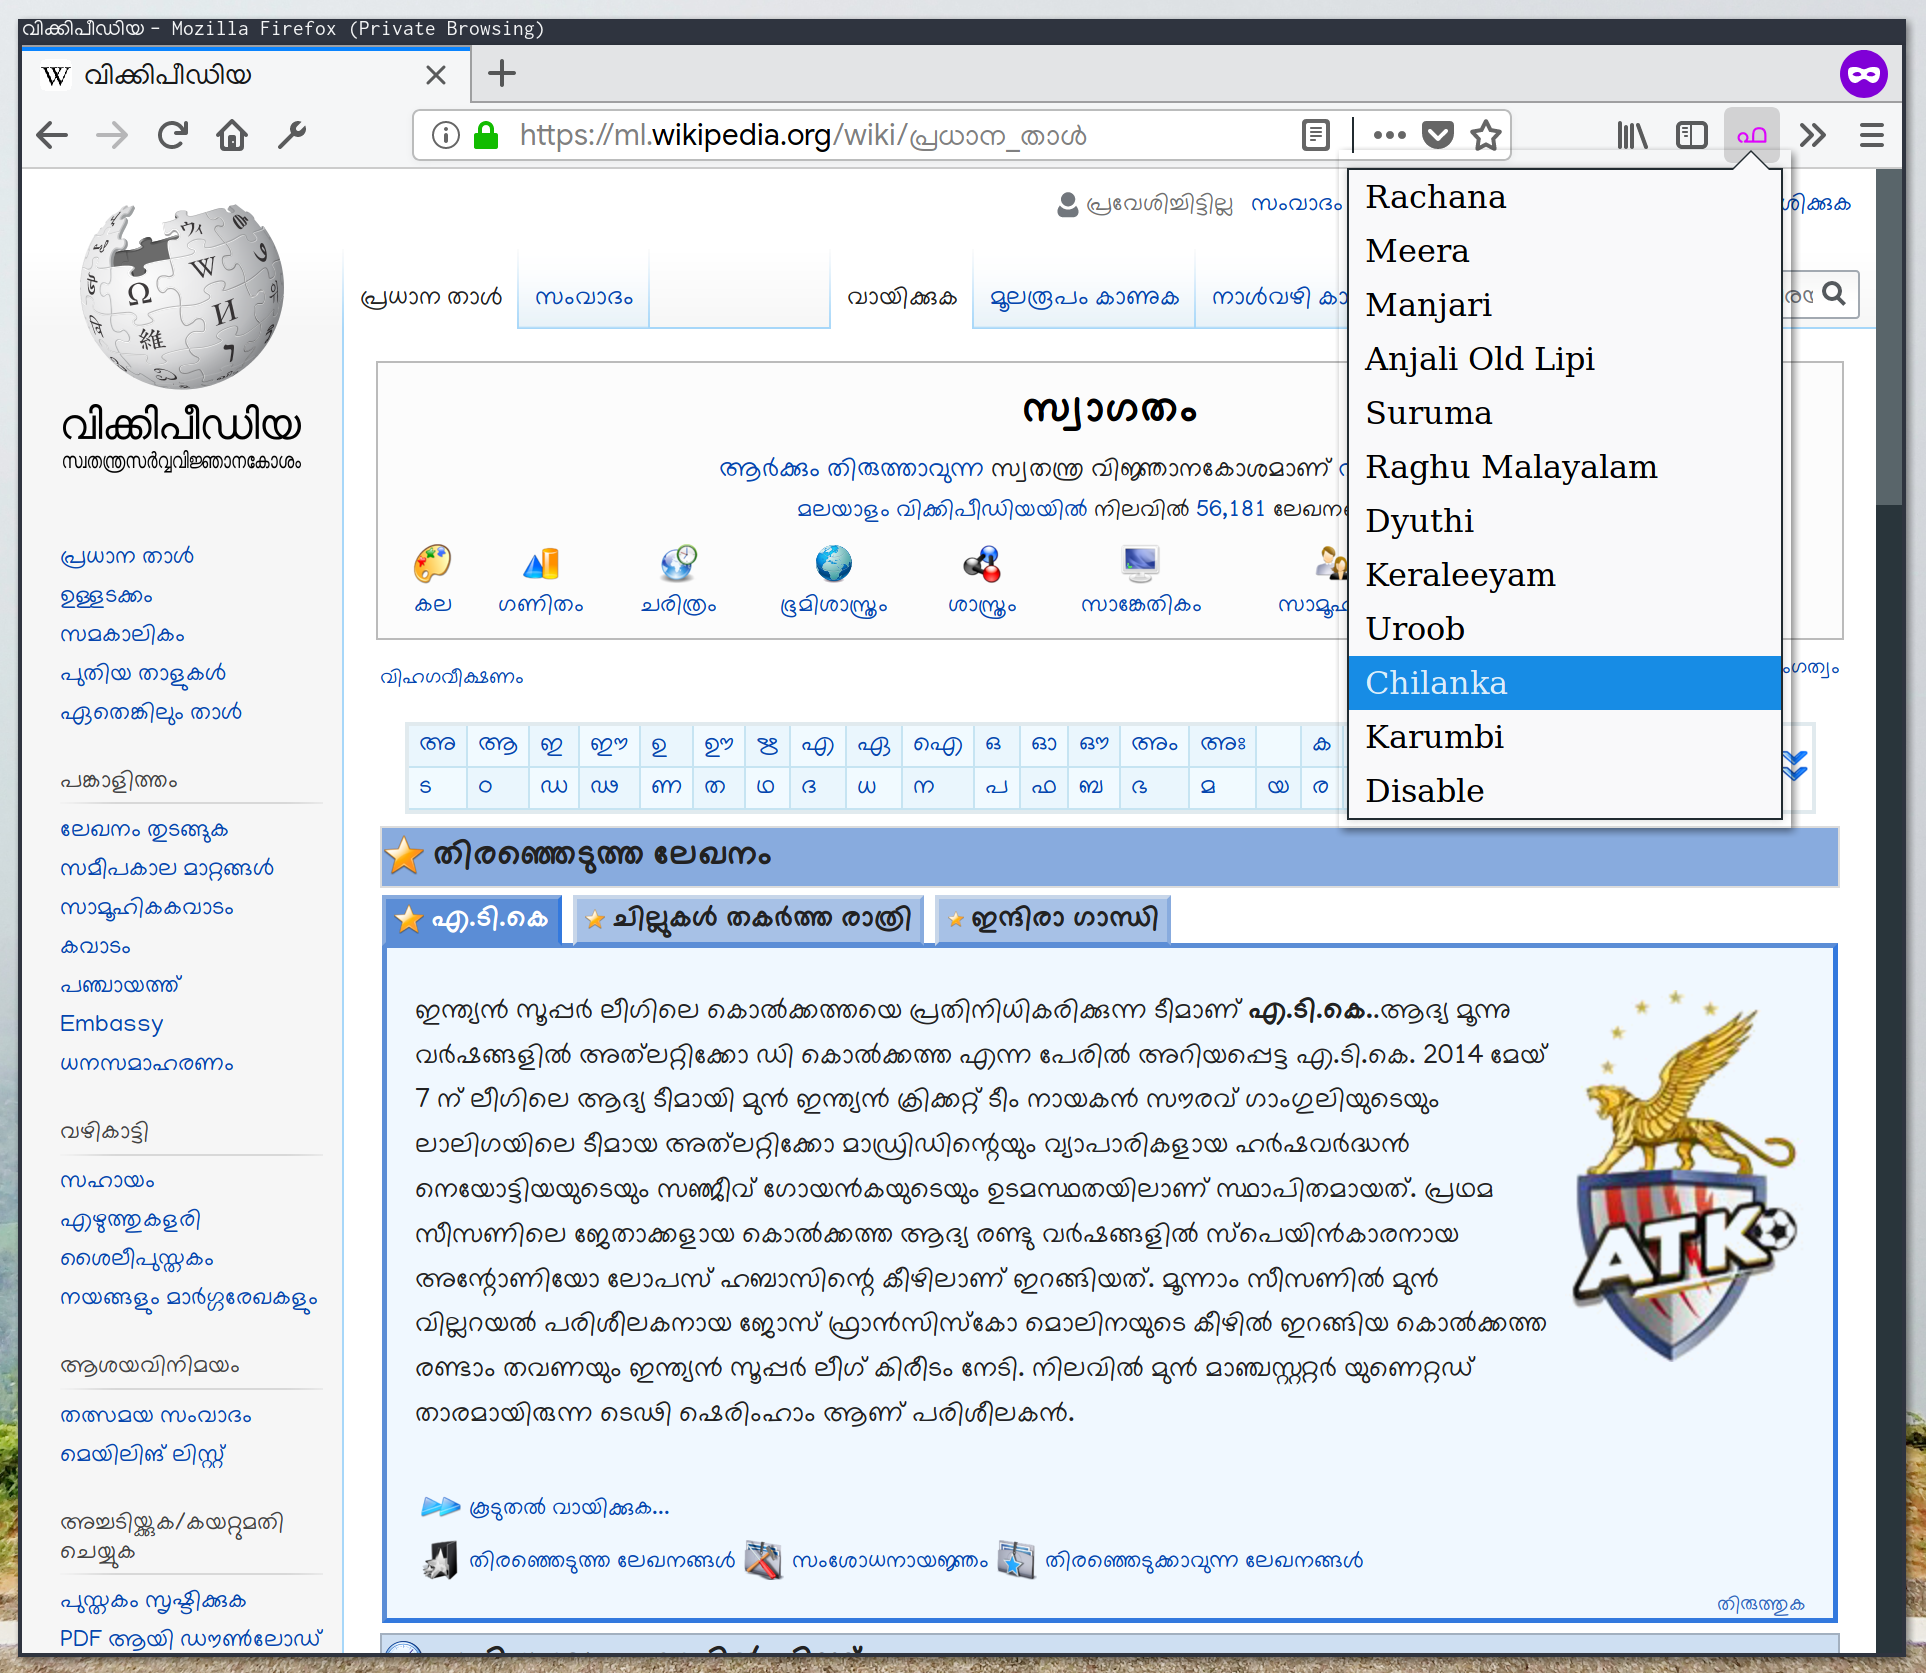Save page to Pocket

pyautogui.click(x=1438, y=135)
